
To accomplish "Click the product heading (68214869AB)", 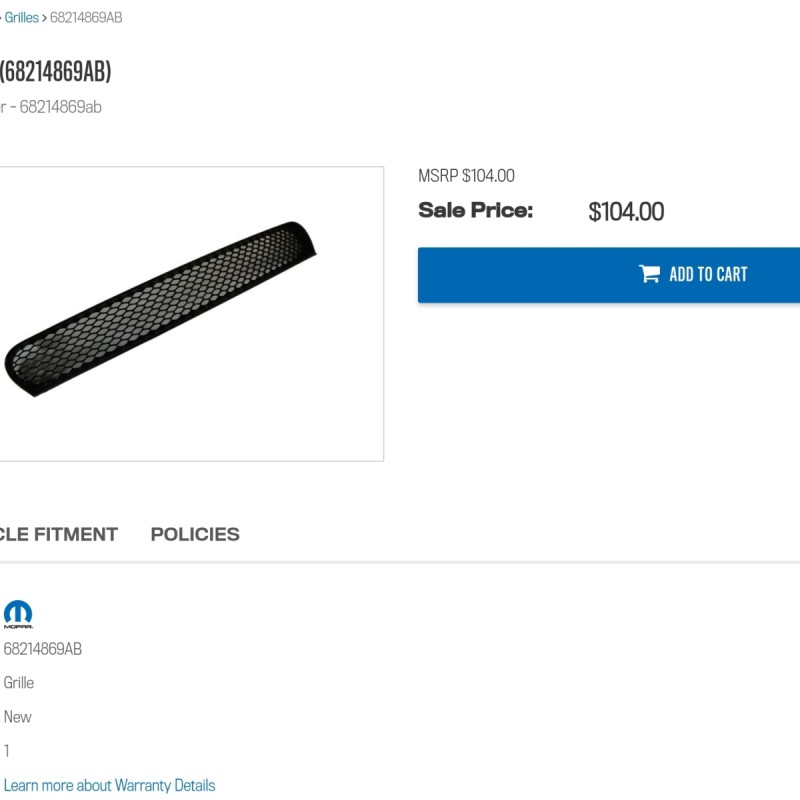I will pyautogui.click(x=55, y=72).
